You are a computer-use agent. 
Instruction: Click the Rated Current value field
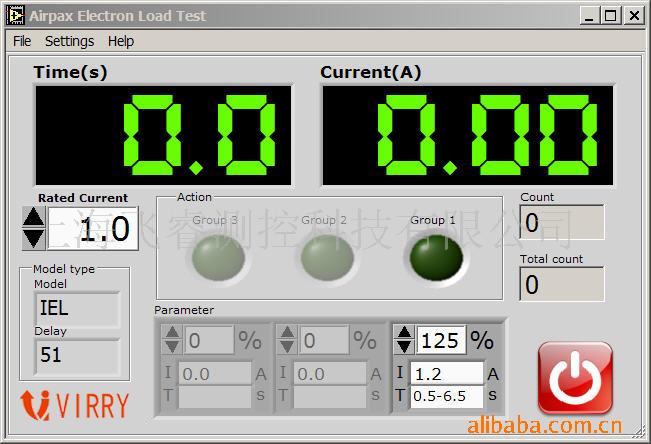(94, 228)
